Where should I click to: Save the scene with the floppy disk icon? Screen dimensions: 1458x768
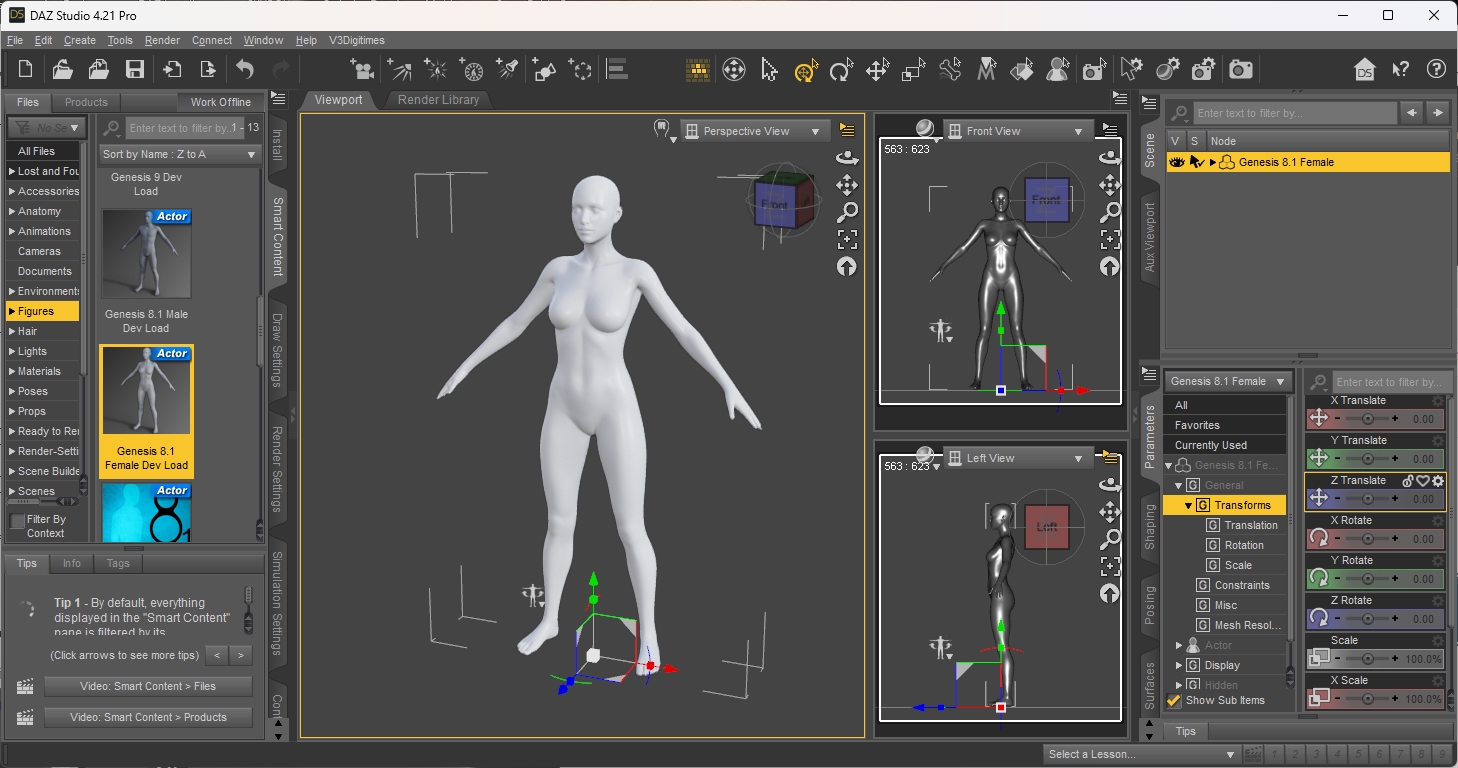pyautogui.click(x=135, y=70)
